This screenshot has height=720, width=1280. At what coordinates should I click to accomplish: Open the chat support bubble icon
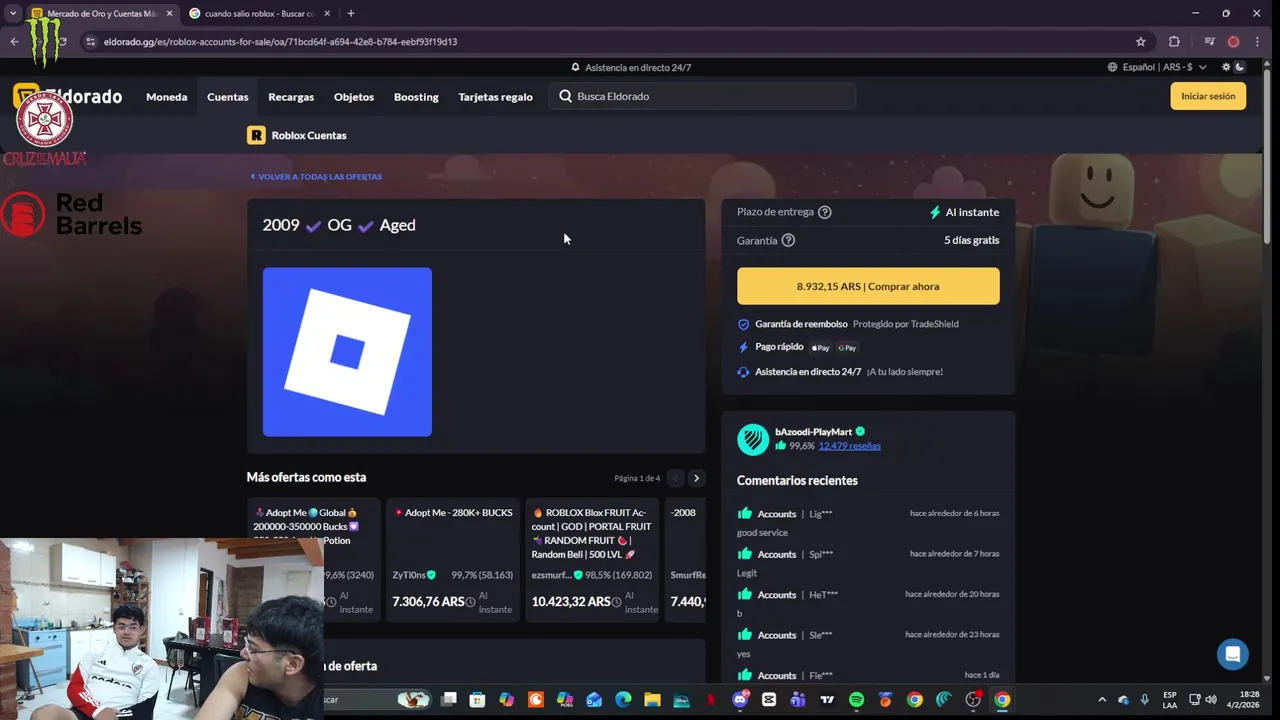(1233, 655)
